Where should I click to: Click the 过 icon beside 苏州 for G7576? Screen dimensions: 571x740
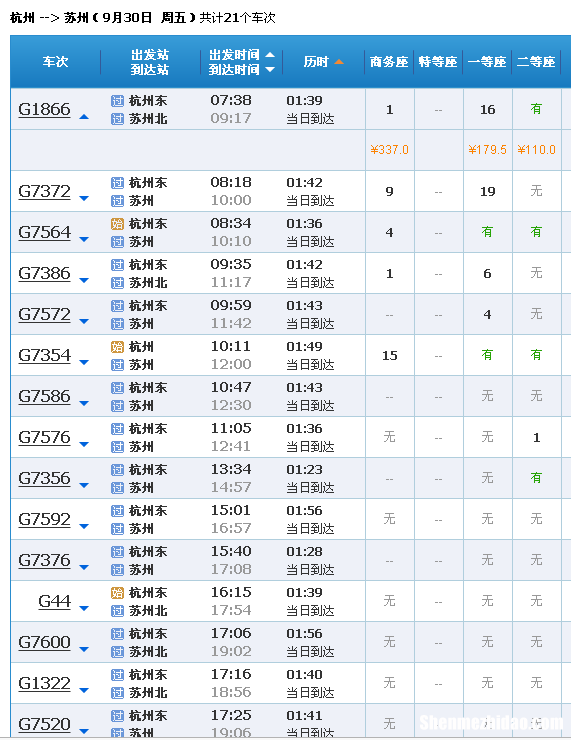(x=117, y=447)
